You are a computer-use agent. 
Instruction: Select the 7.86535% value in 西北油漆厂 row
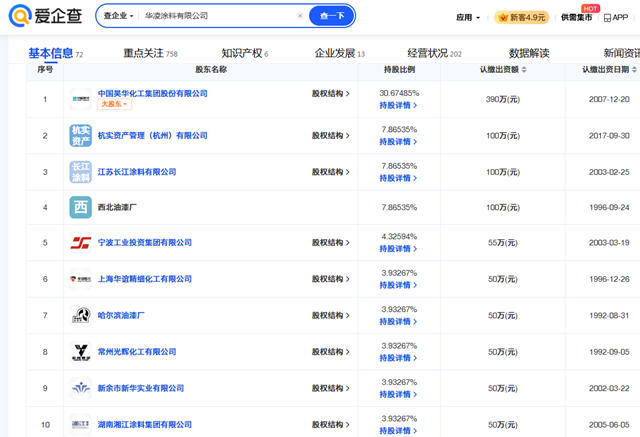coord(399,207)
